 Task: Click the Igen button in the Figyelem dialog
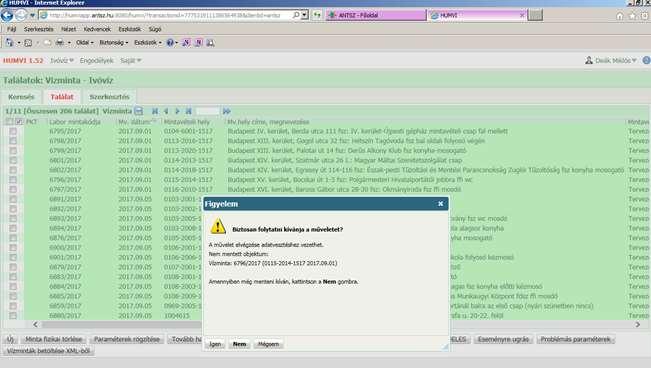215,344
